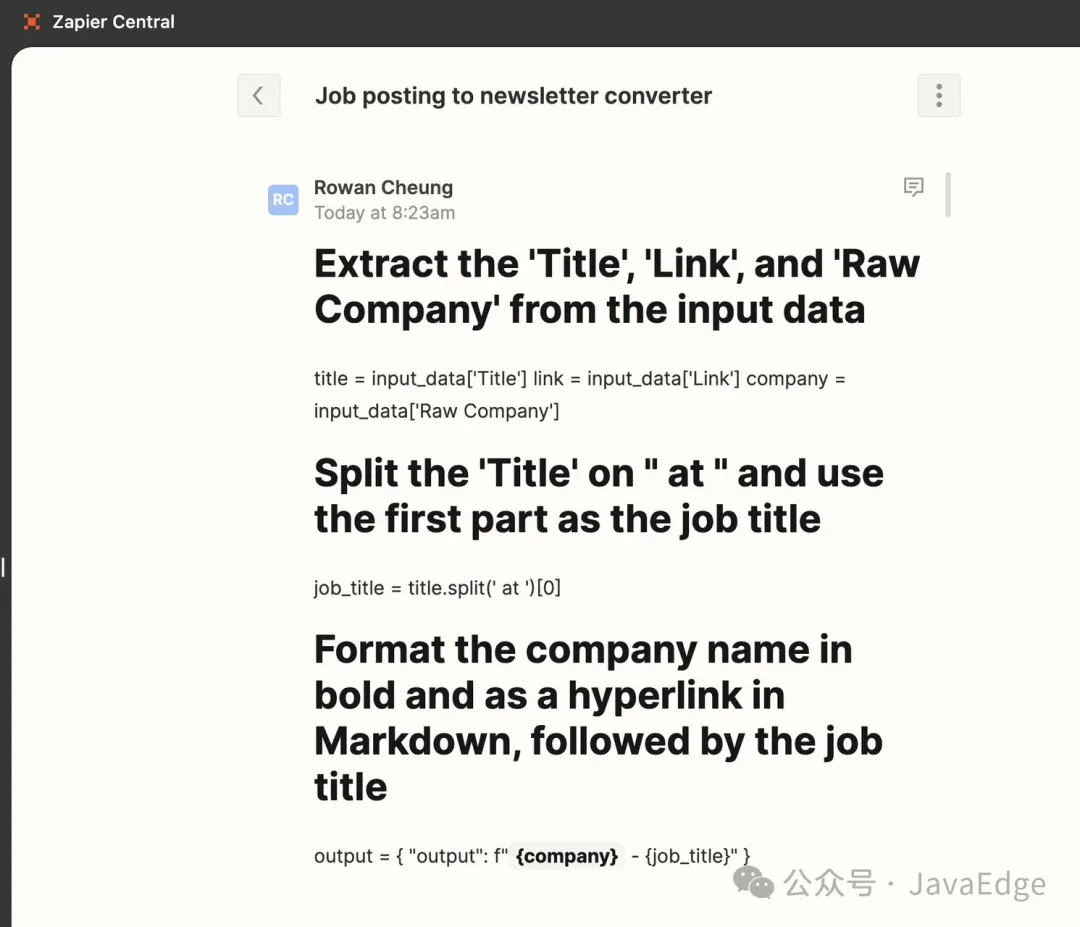
Task: Click the sidebar handle on the left edge
Action: (x=3, y=567)
